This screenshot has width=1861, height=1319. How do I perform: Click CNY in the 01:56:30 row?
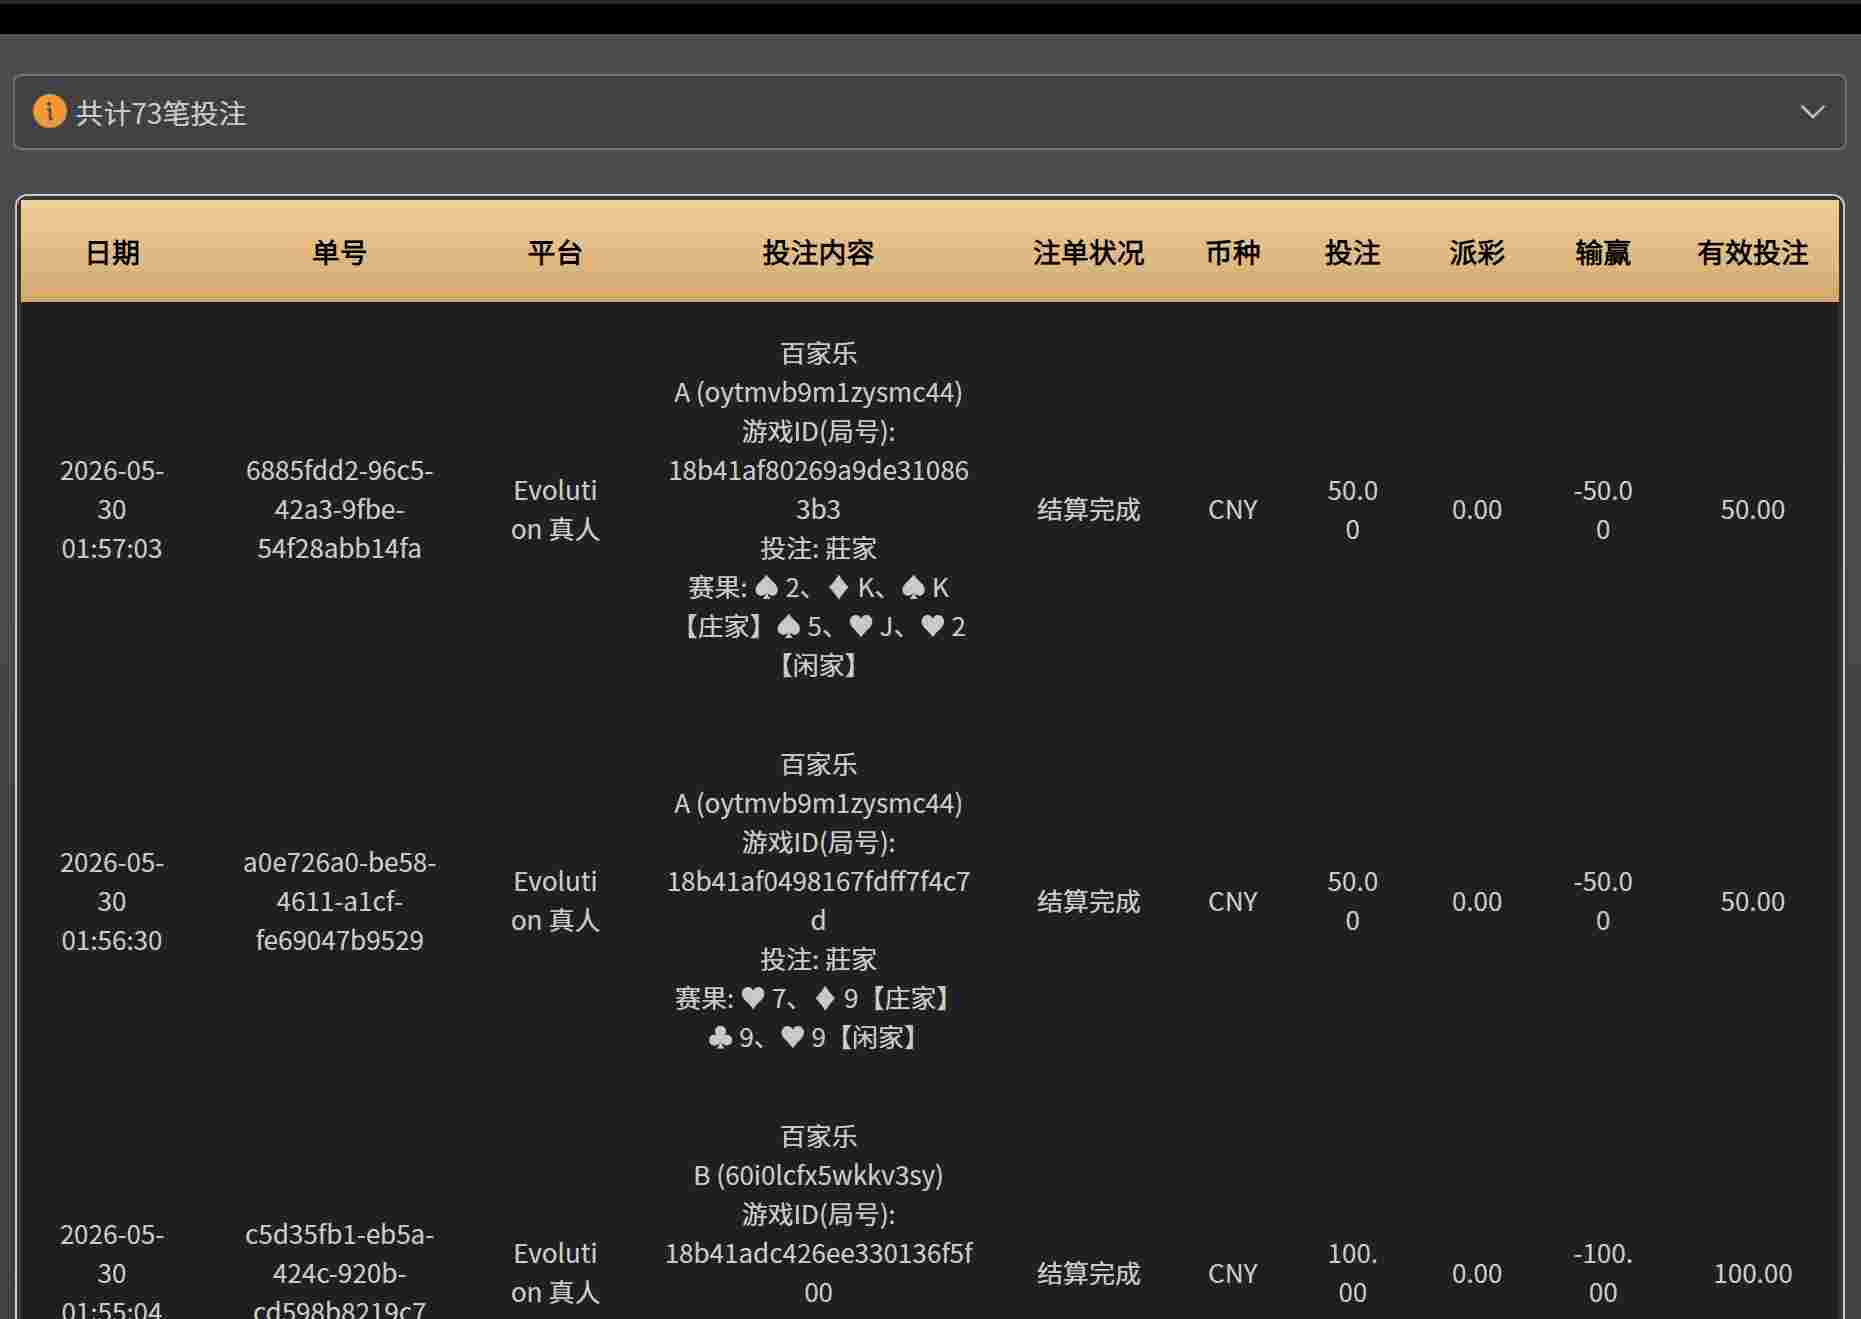tap(1232, 901)
